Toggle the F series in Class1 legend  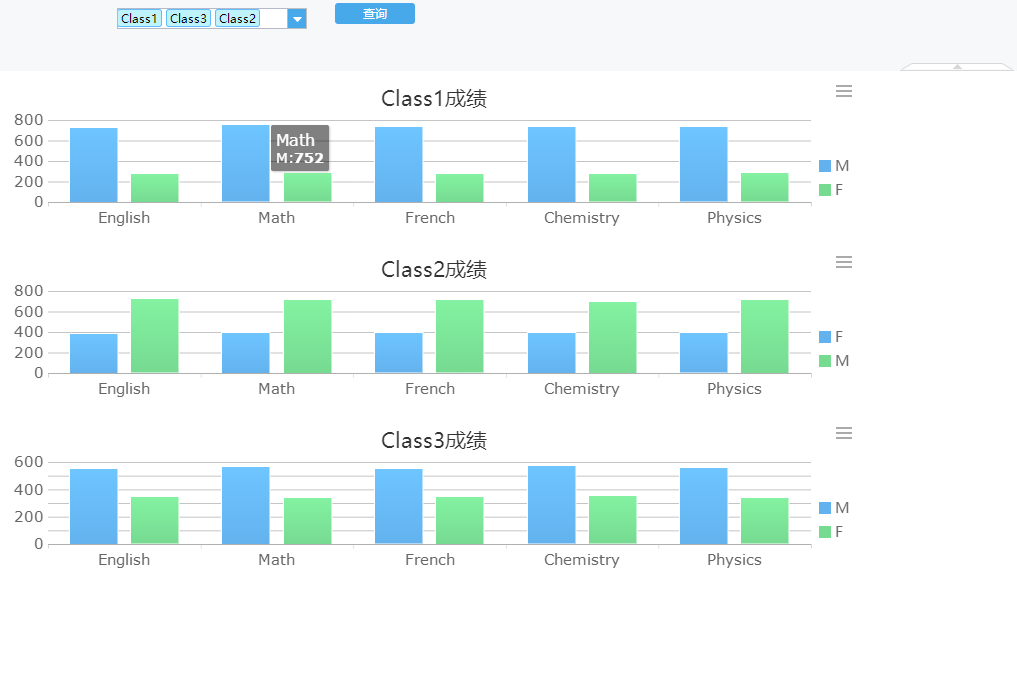pyautogui.click(x=832, y=190)
